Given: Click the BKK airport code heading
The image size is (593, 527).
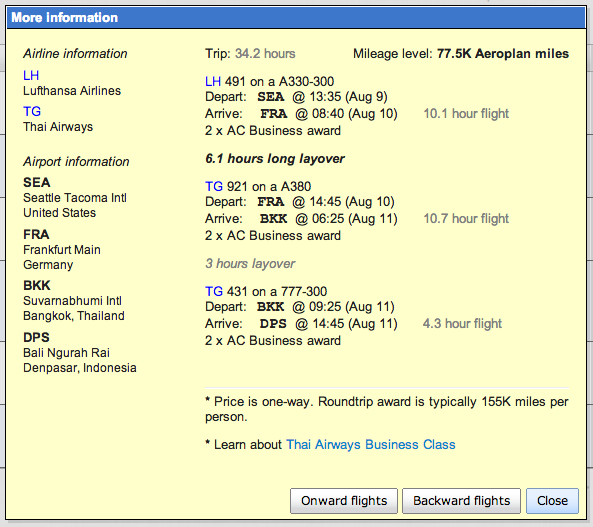Looking at the screenshot, I should pos(37,285).
